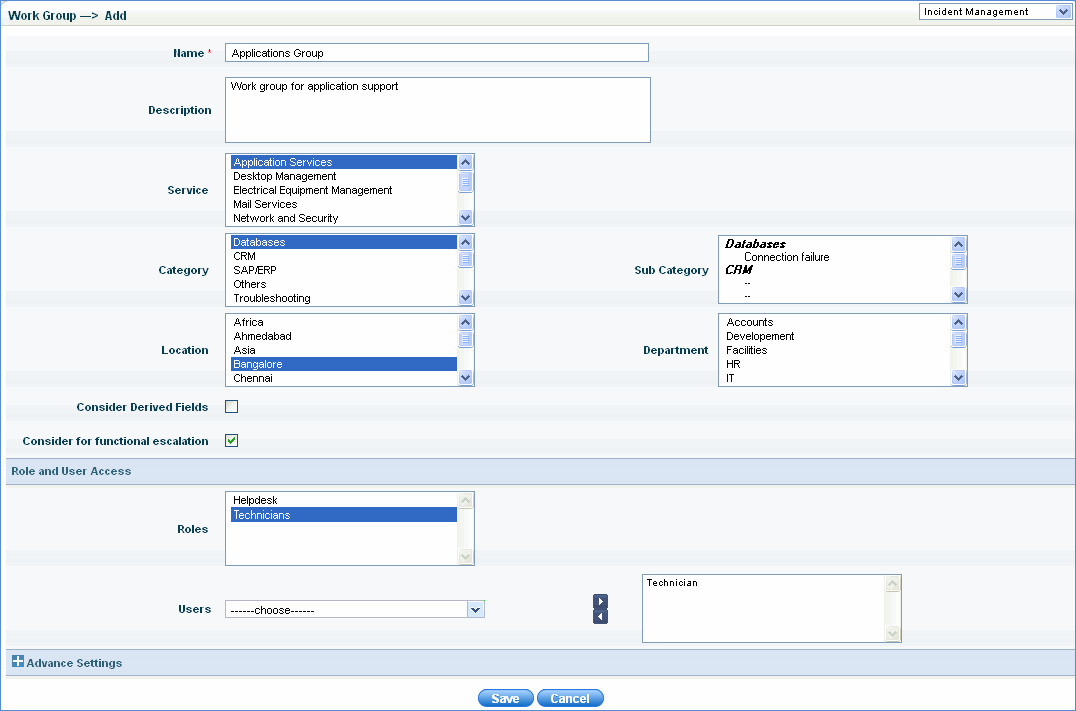Viewport: 1076px width, 711px height.
Task: Click the Sub Category list scroll-up arrow
Action: [958, 244]
